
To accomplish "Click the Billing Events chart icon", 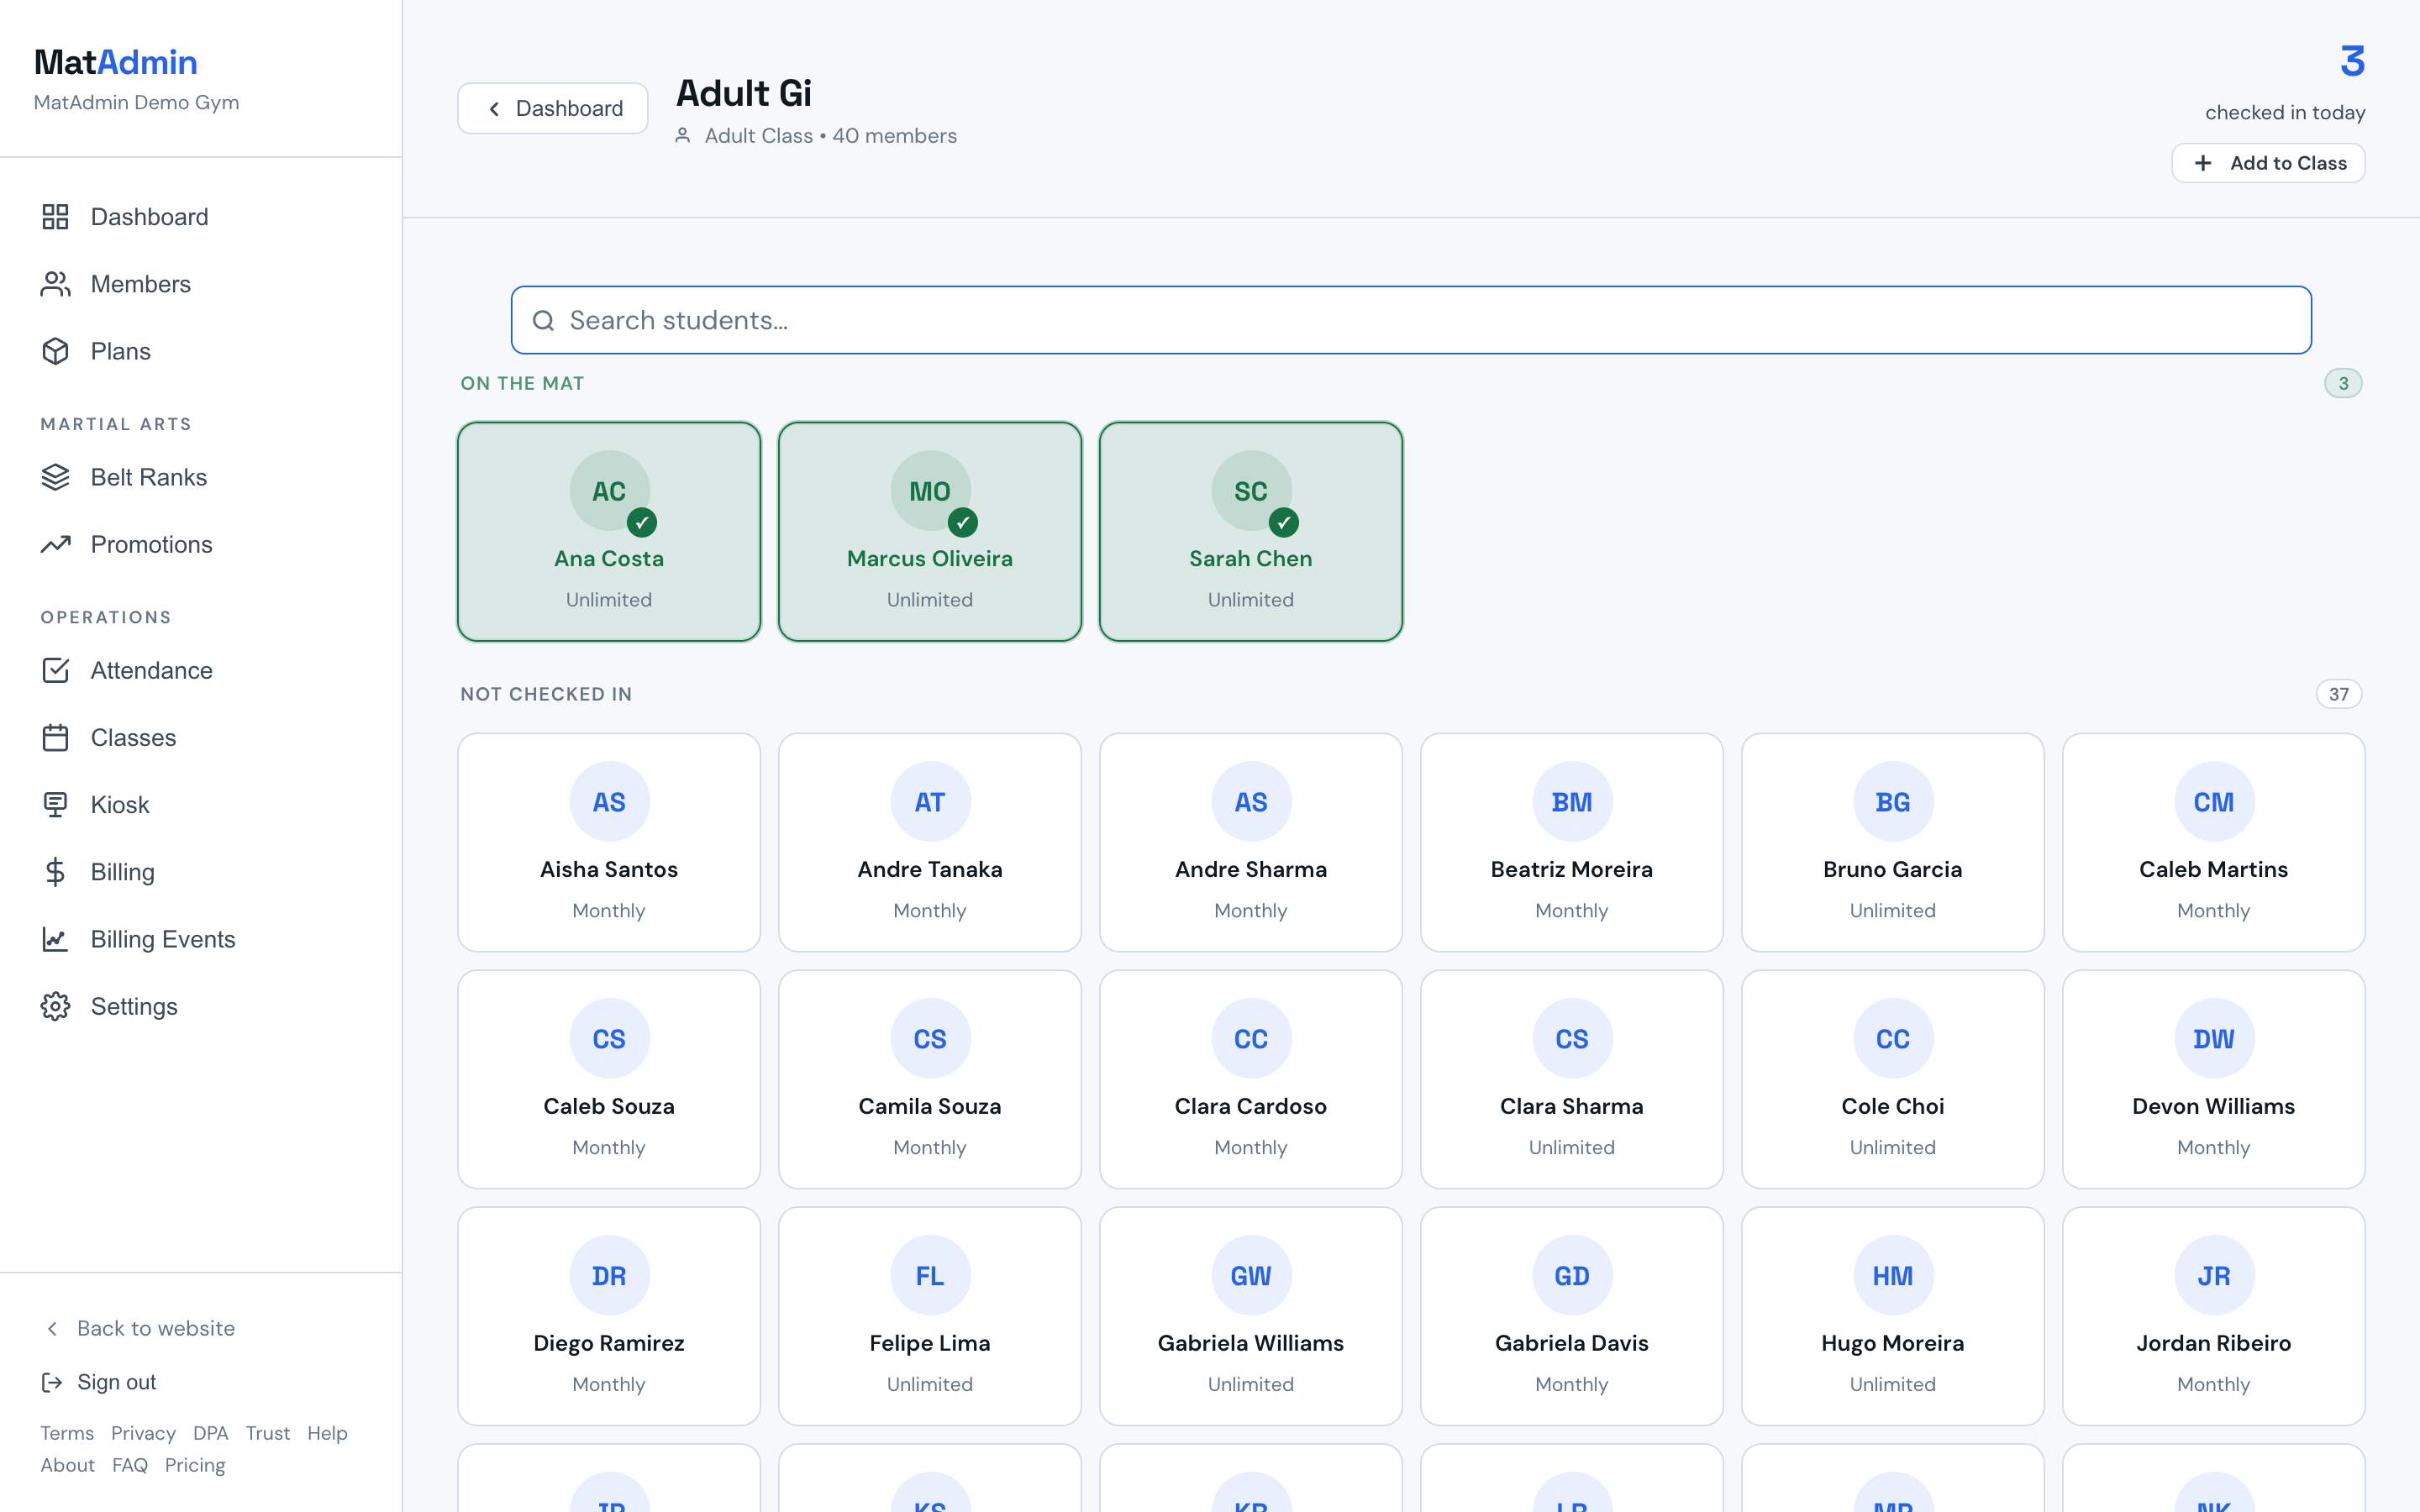I will coord(55,939).
